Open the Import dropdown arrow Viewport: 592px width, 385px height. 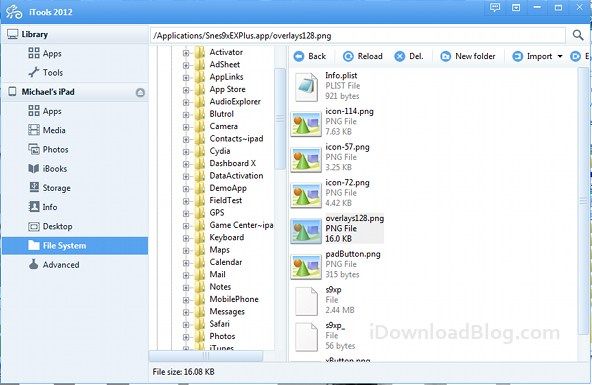click(x=560, y=56)
